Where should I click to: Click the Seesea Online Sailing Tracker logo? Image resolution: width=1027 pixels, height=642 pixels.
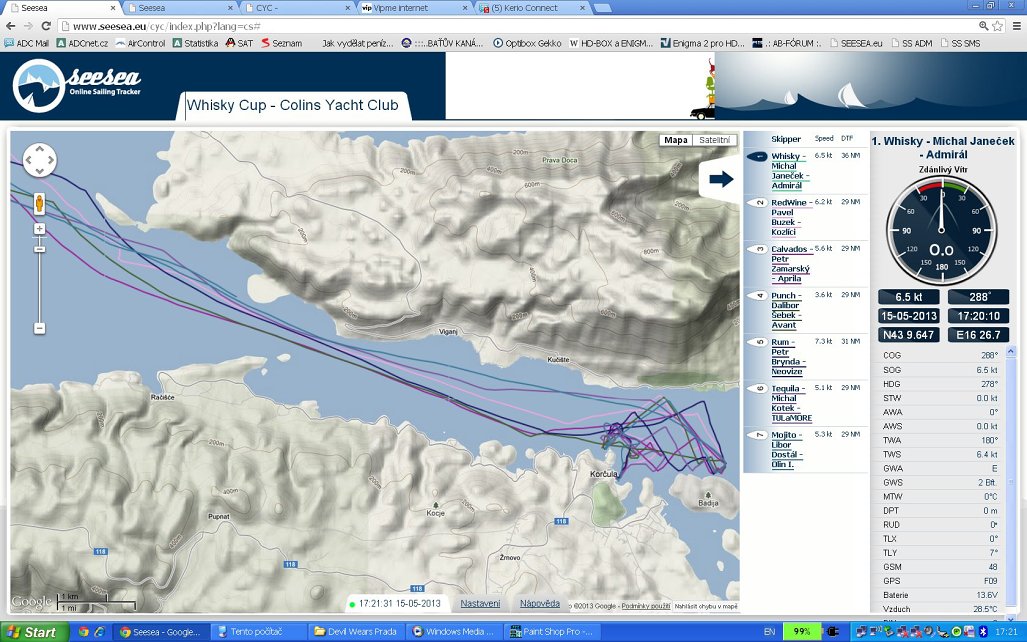point(78,86)
